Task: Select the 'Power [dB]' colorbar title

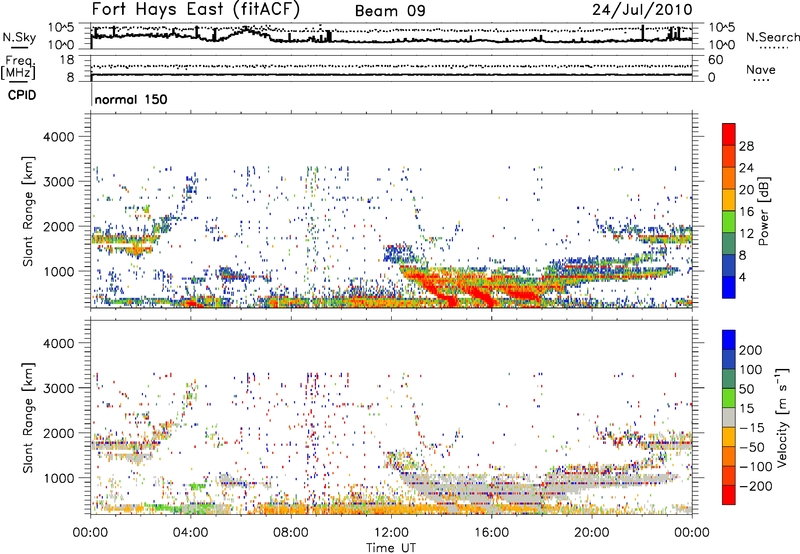Action: coord(764,211)
